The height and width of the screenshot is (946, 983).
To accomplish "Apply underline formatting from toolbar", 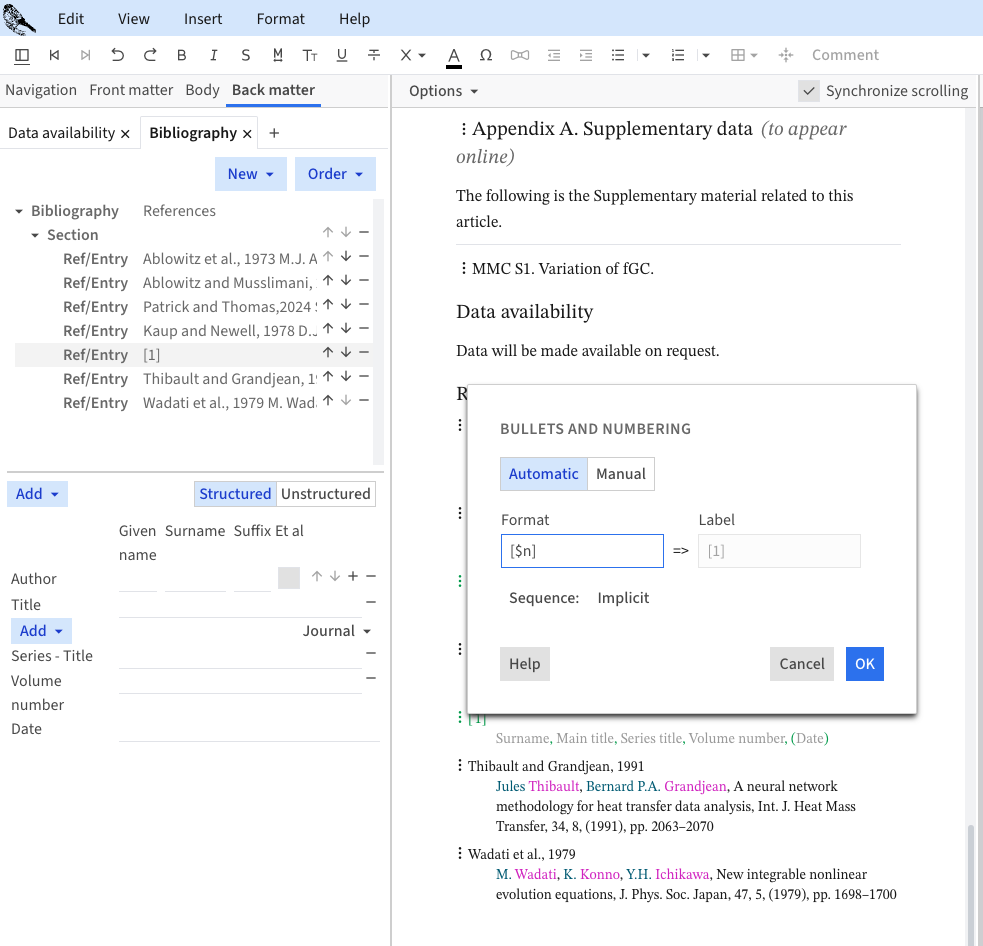I will click(x=342, y=55).
